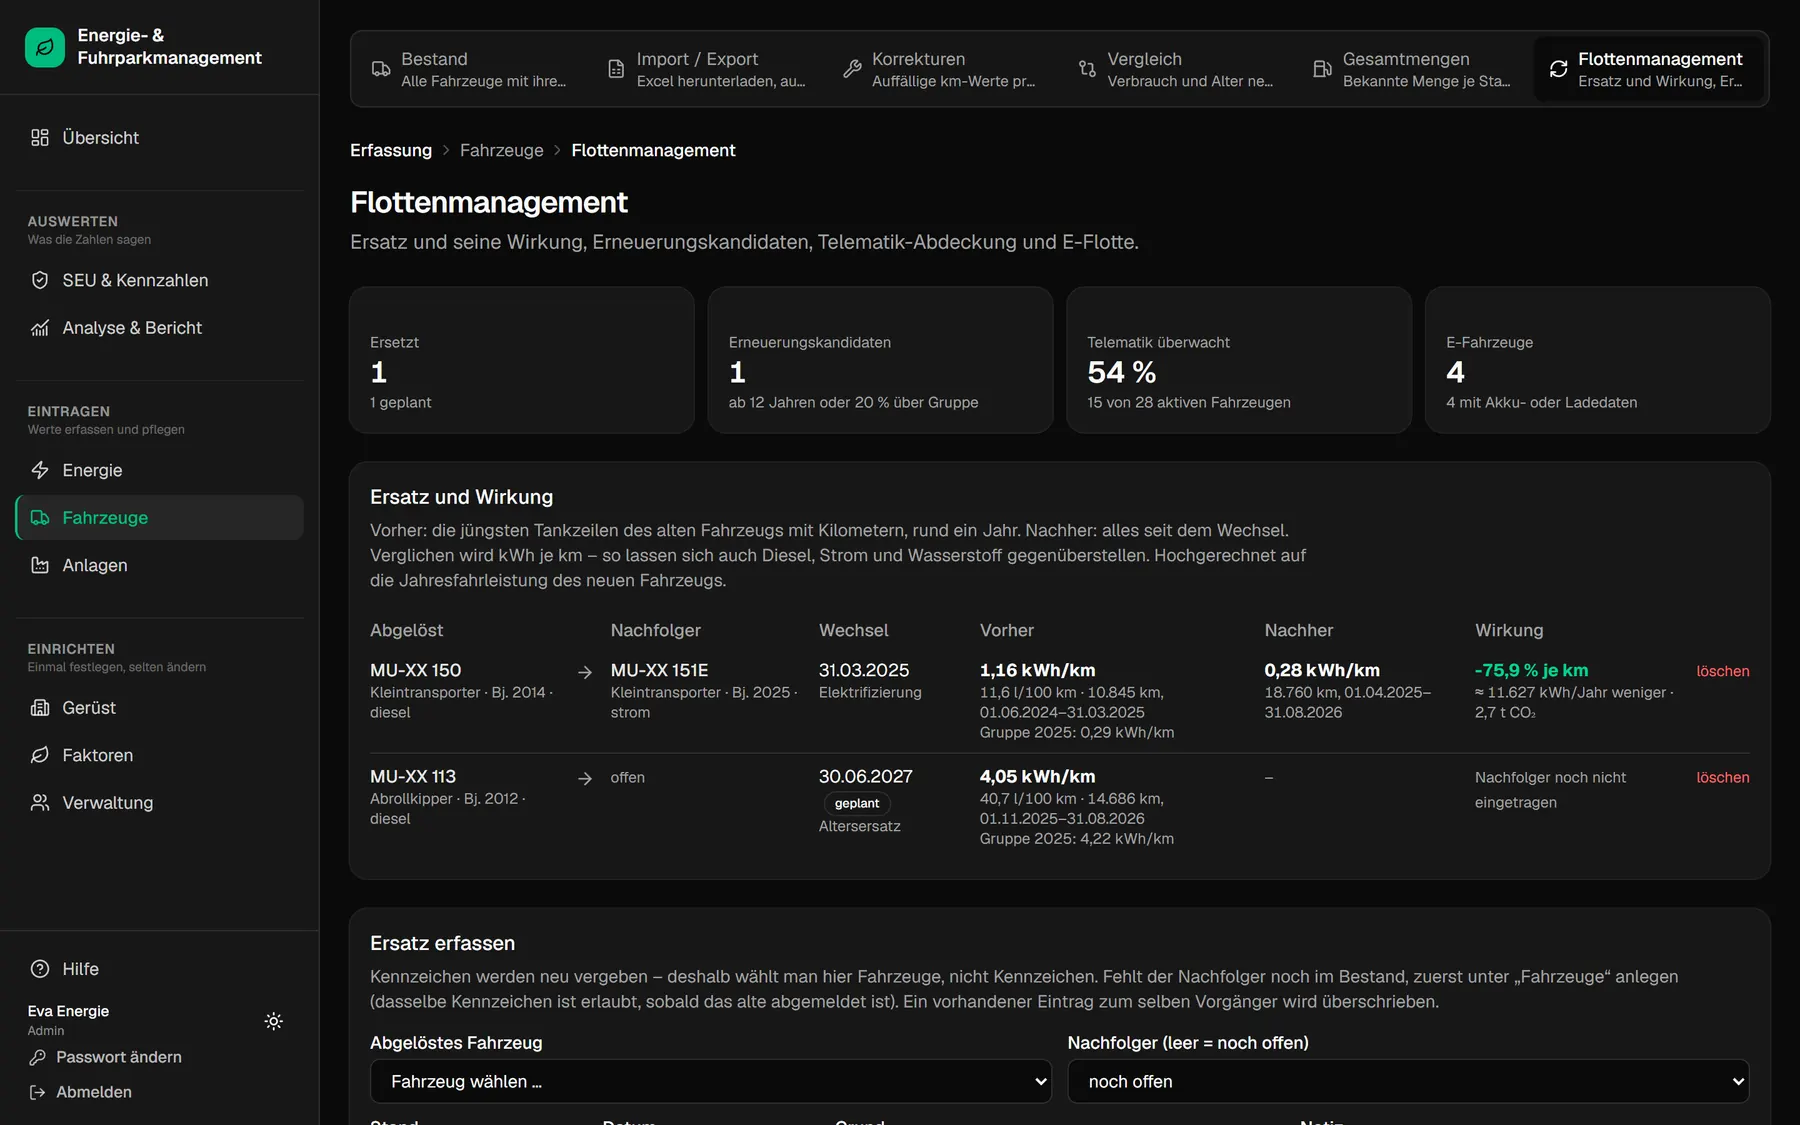Click the truck icon beside Fahrzeuge in the sidebar
This screenshot has height=1125, width=1800.
(x=40, y=518)
